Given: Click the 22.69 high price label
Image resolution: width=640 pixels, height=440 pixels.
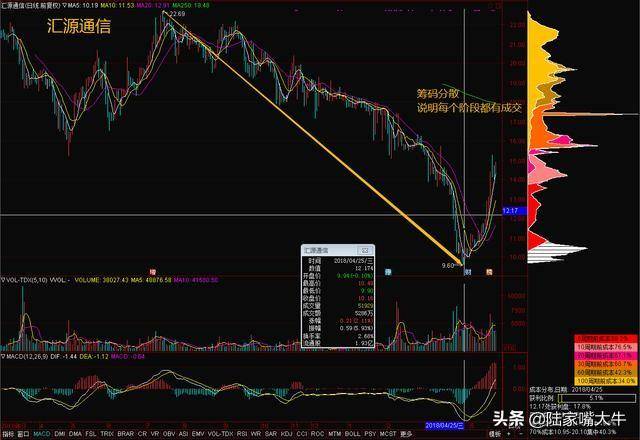Looking at the screenshot, I should [x=177, y=14].
